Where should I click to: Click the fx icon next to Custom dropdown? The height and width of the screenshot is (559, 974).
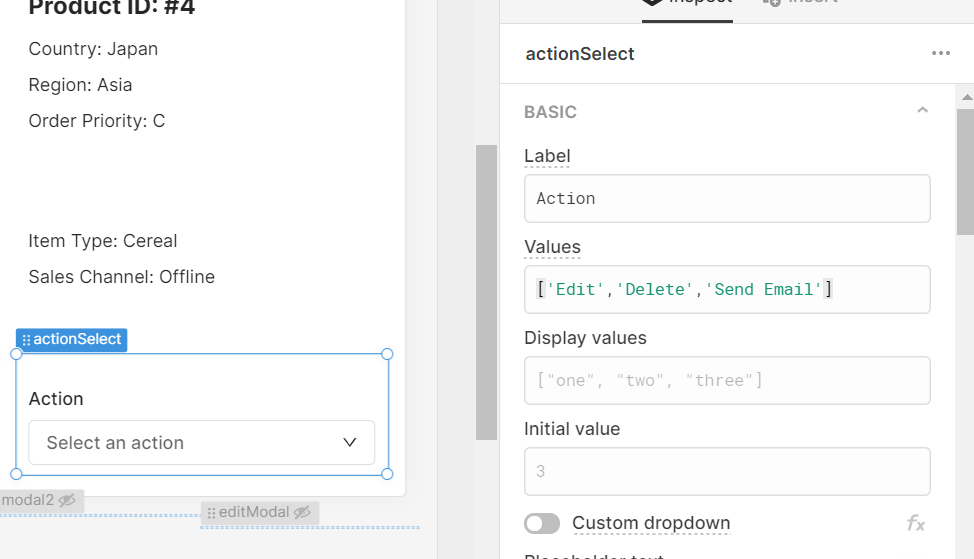pyautogui.click(x=916, y=524)
